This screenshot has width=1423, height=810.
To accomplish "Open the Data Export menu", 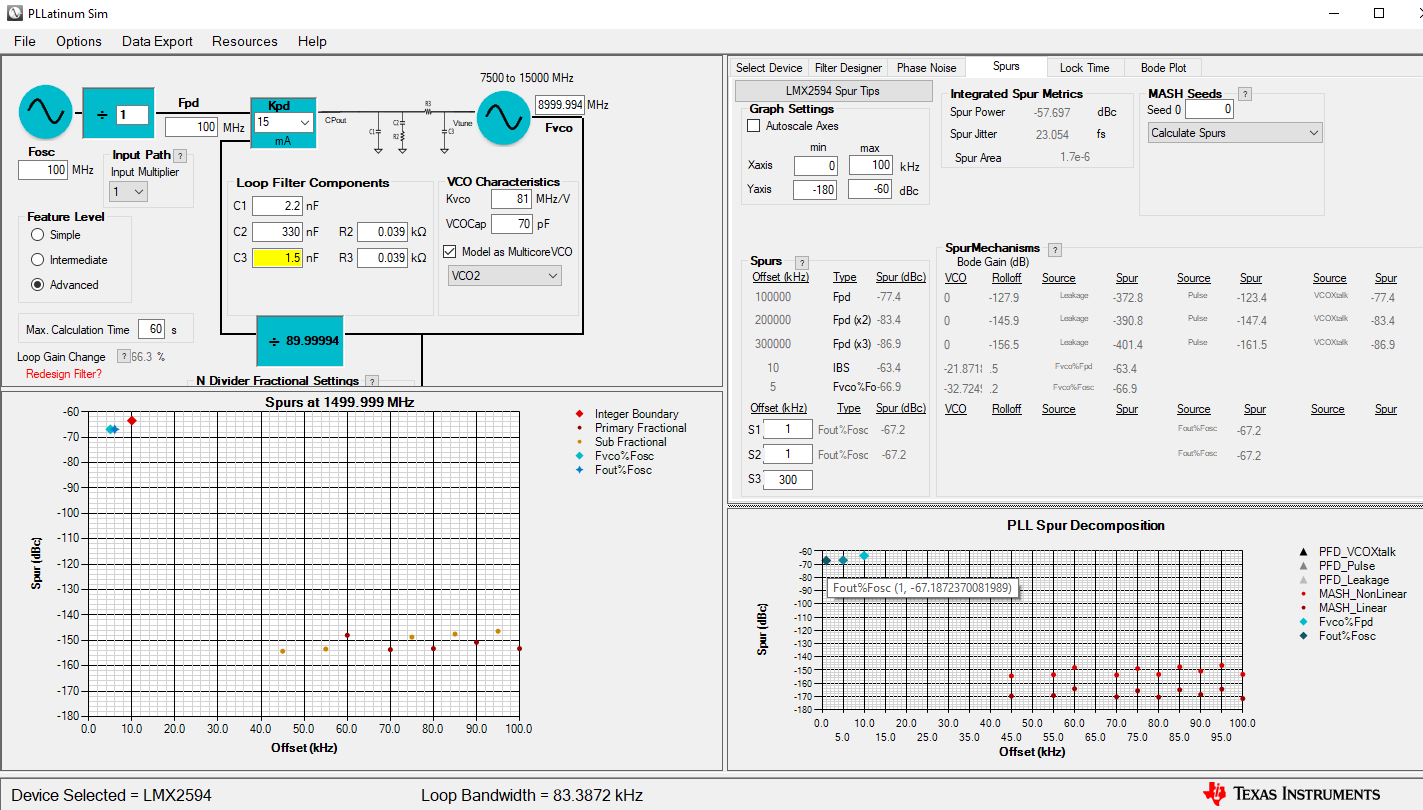I will [157, 41].
